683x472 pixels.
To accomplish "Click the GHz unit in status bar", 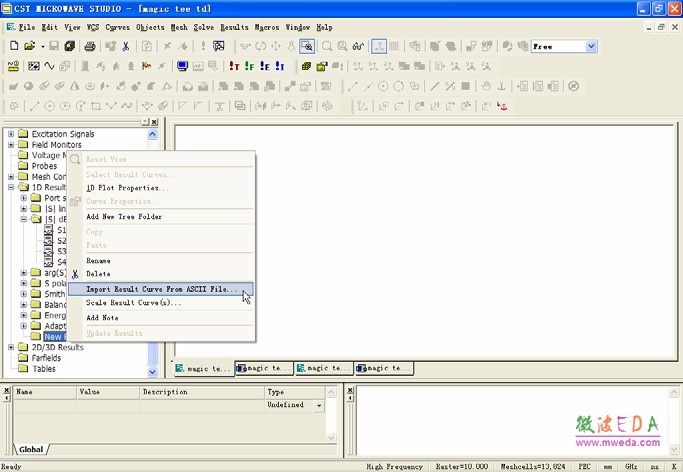I will click(x=631, y=467).
